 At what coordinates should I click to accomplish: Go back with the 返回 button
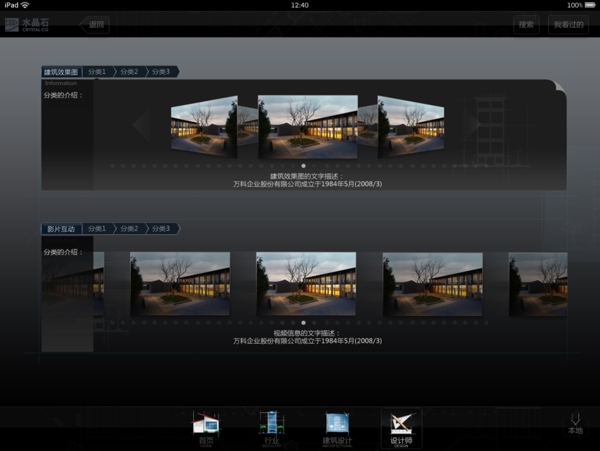click(95, 25)
